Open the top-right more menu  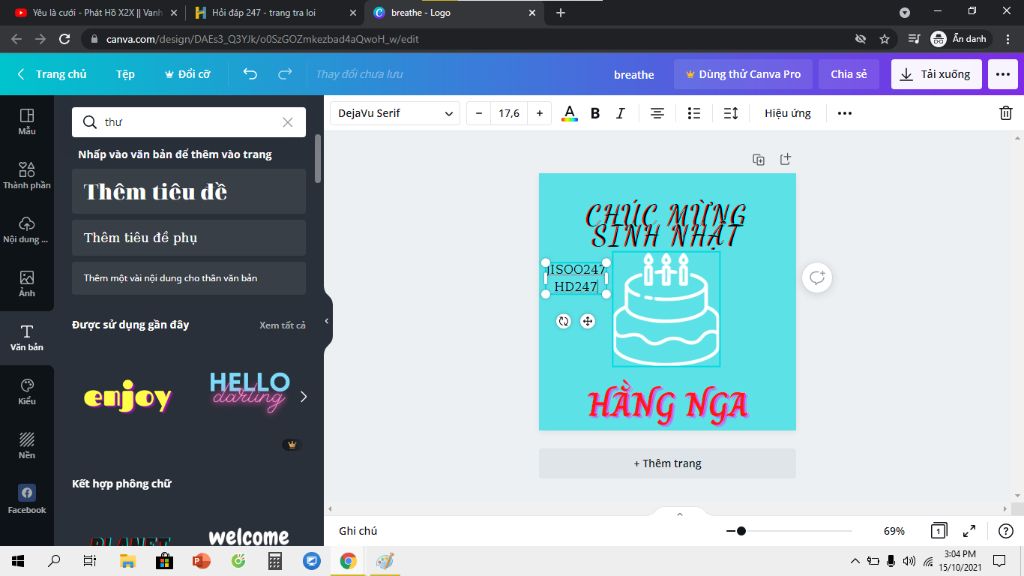coord(1002,74)
